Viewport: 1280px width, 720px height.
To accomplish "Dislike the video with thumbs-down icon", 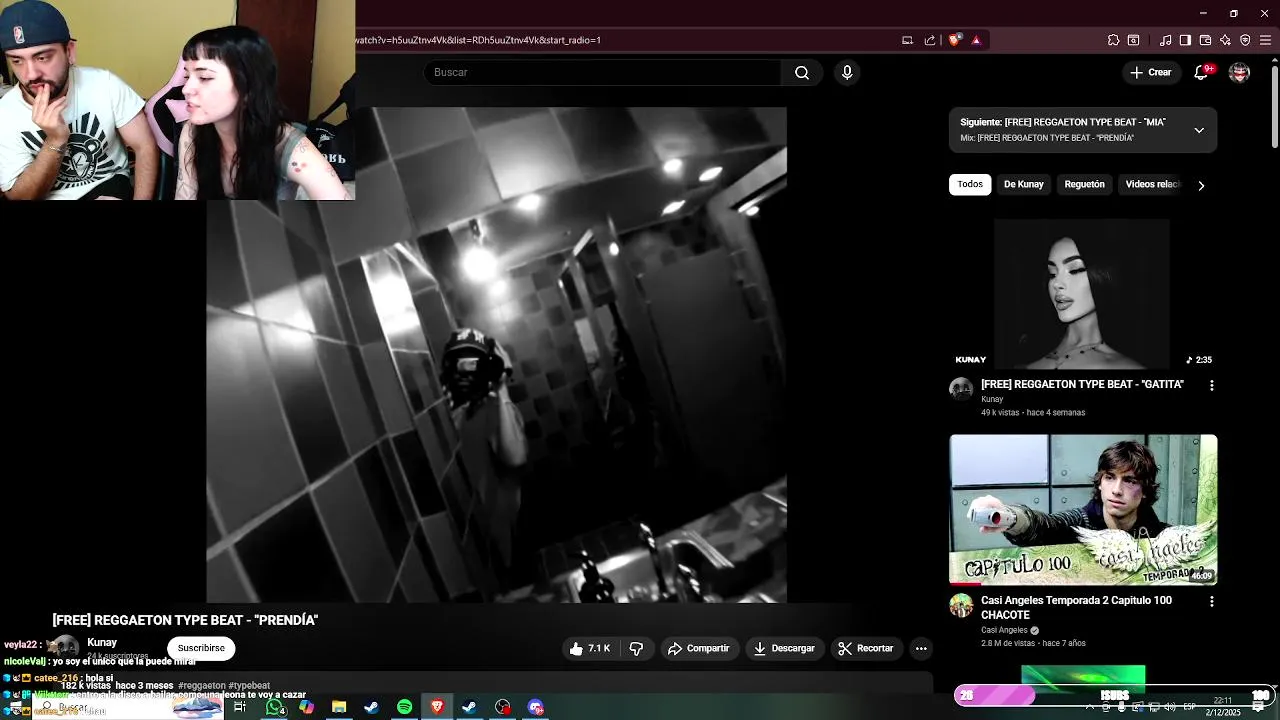I will tap(636, 648).
